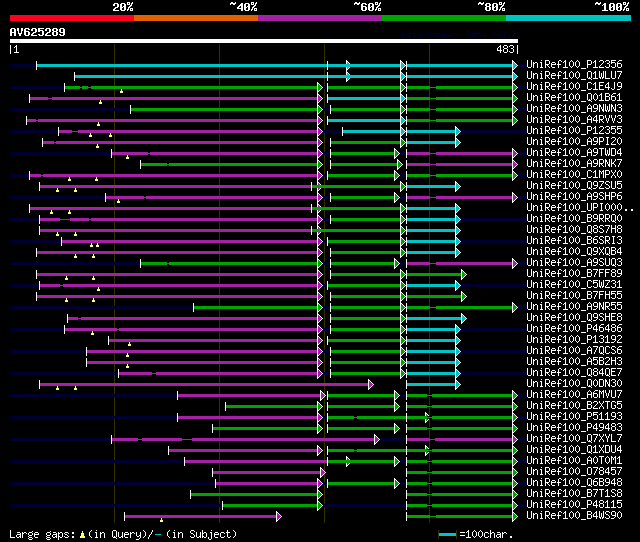Click the purple ~60% identity legend segment

pos(320,18)
